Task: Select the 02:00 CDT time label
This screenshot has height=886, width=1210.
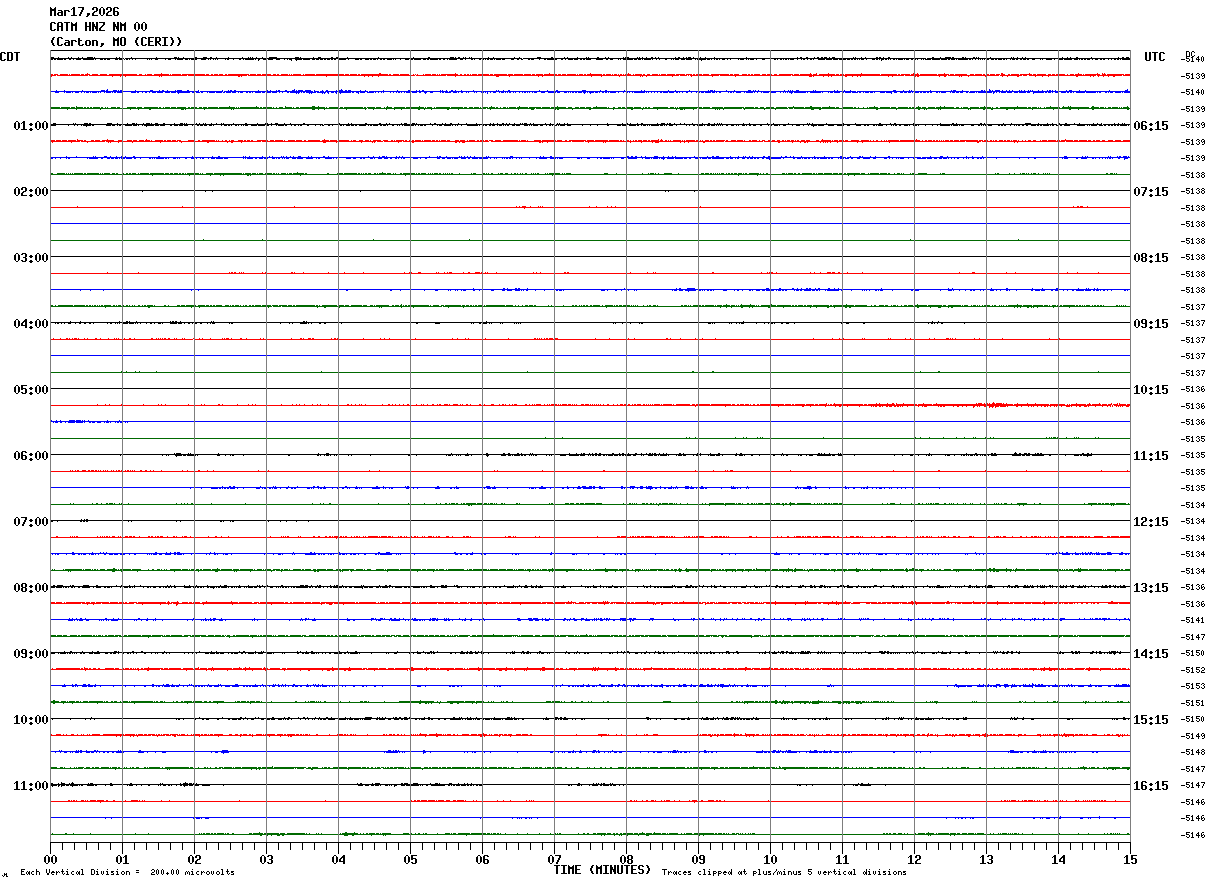Action: (31, 192)
